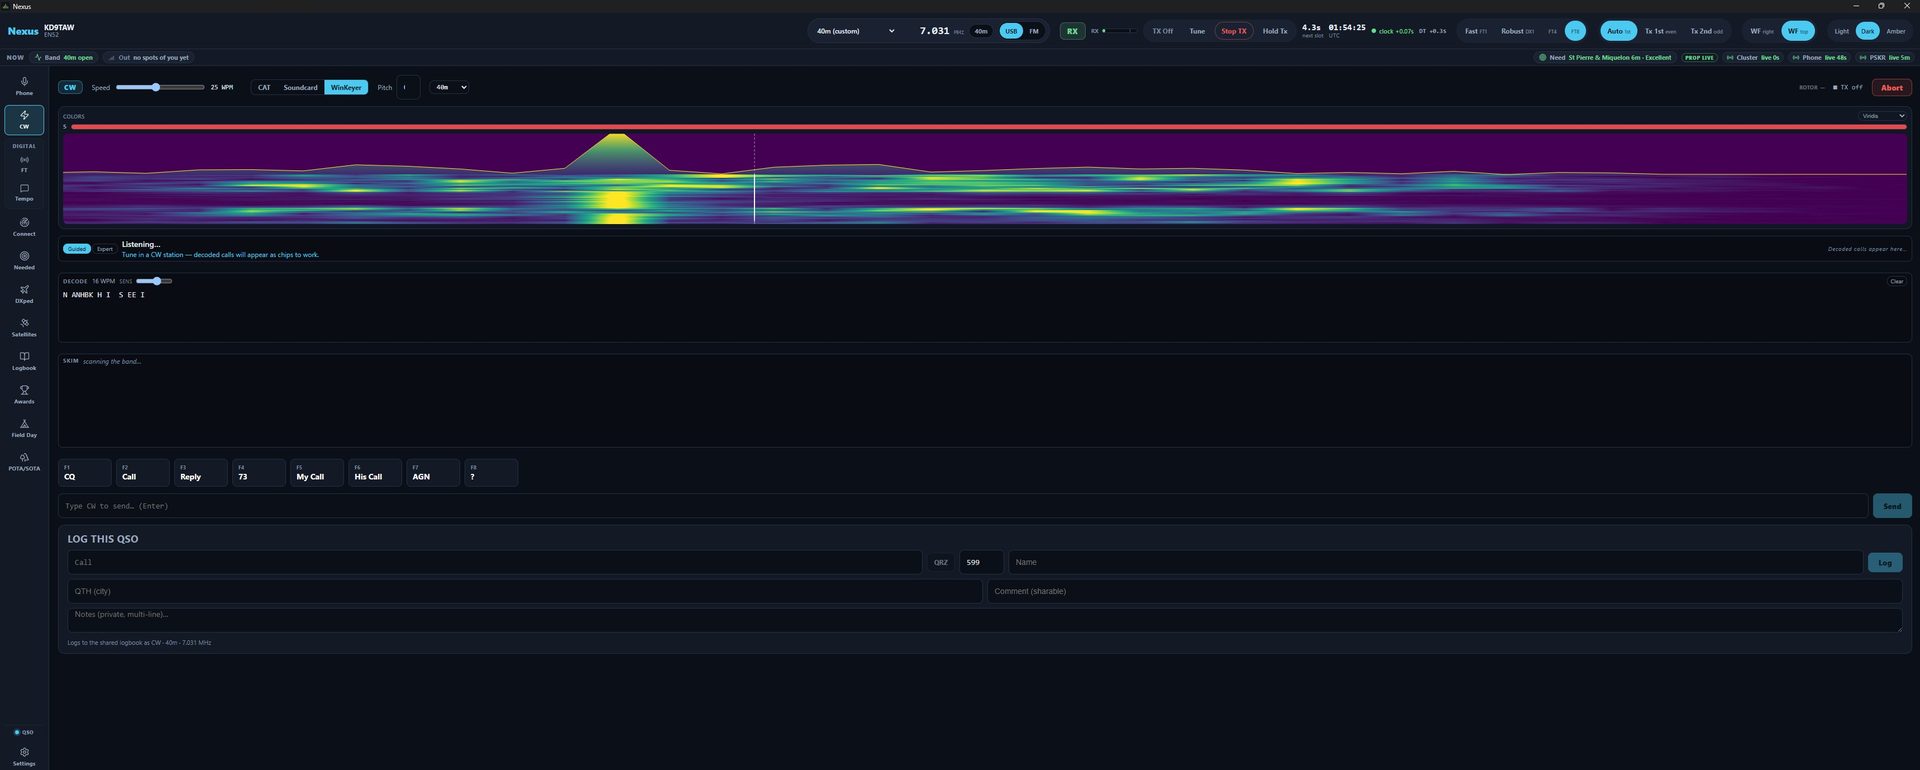Enable the WF right layout

[1762, 31]
